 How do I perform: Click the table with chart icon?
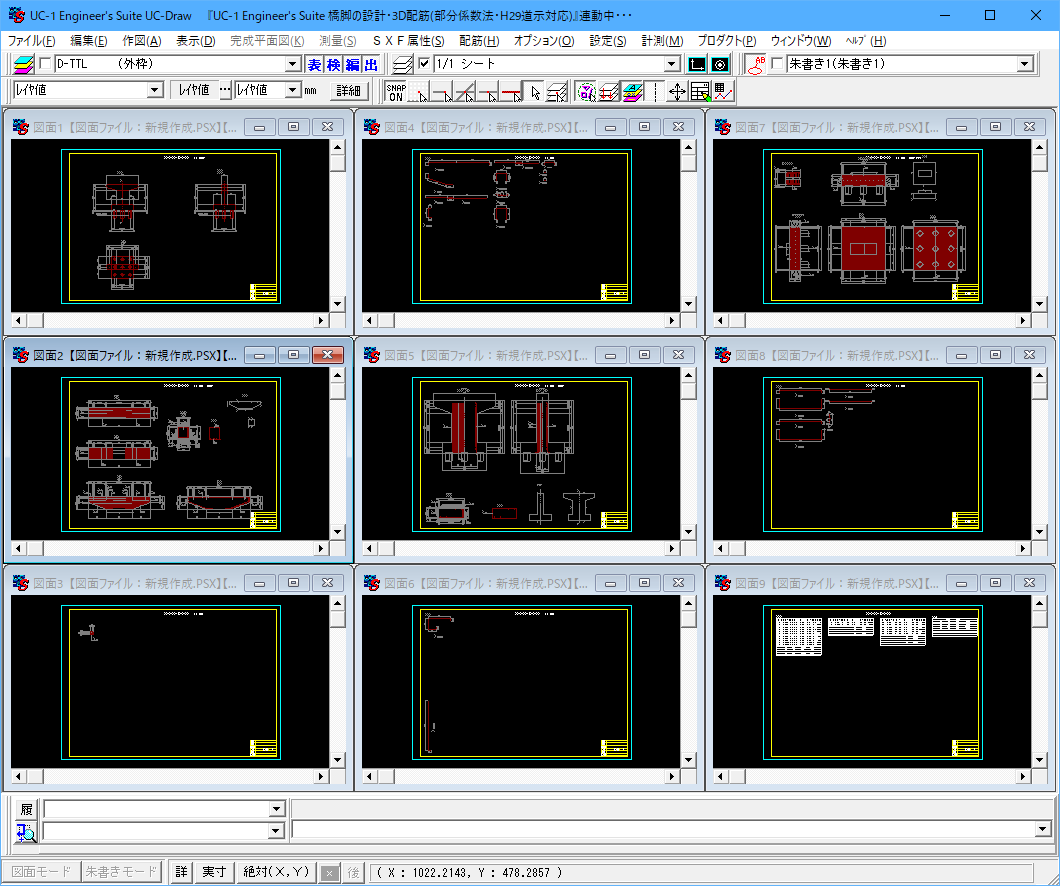tap(723, 91)
